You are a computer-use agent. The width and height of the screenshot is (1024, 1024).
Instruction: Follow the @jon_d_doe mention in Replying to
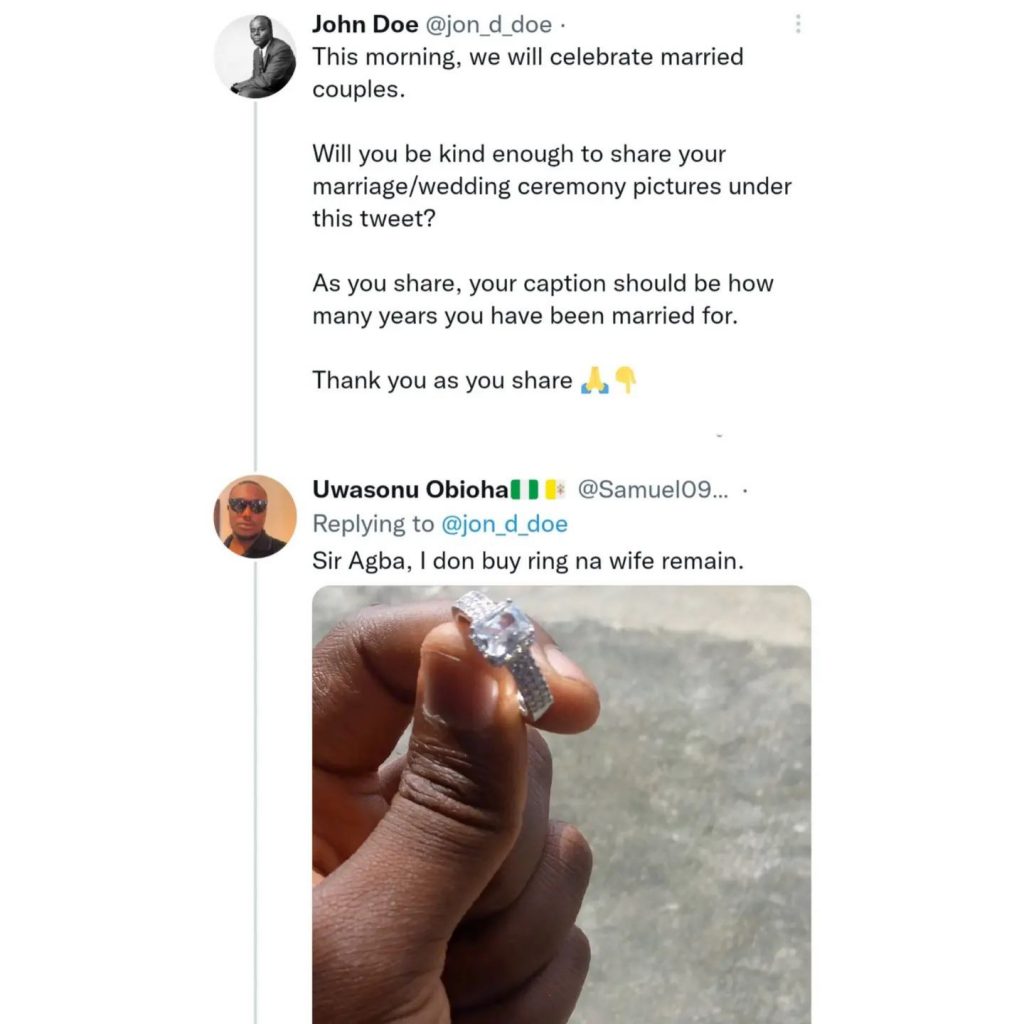click(x=504, y=524)
